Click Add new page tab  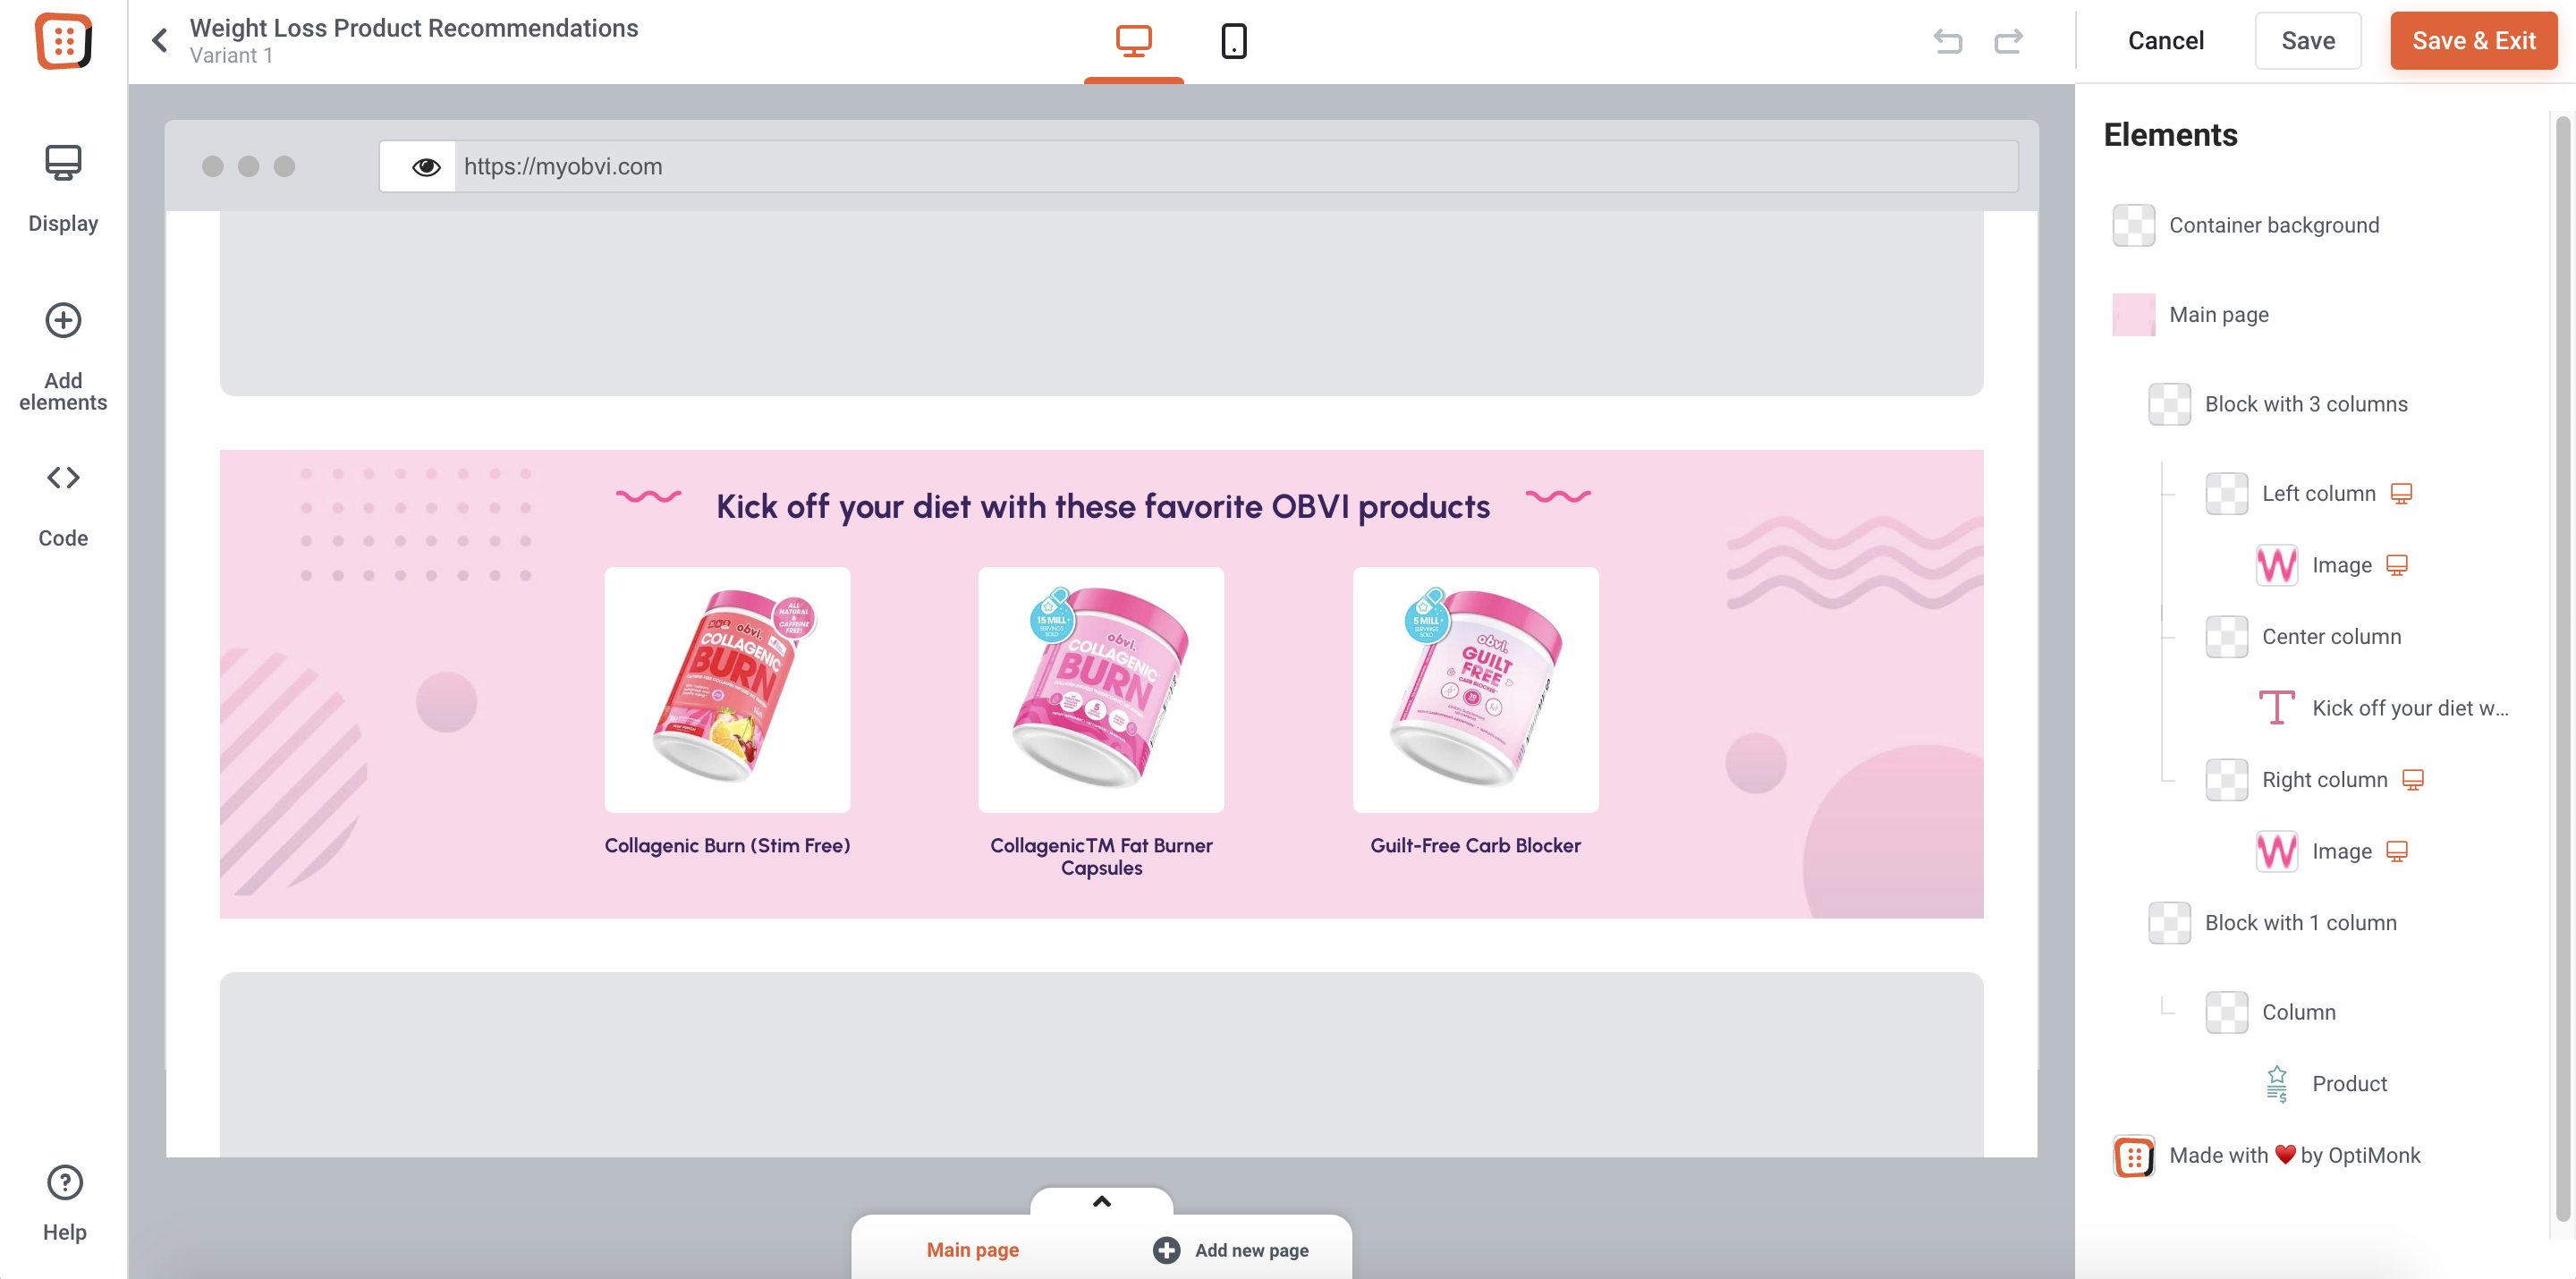click(x=1231, y=1250)
